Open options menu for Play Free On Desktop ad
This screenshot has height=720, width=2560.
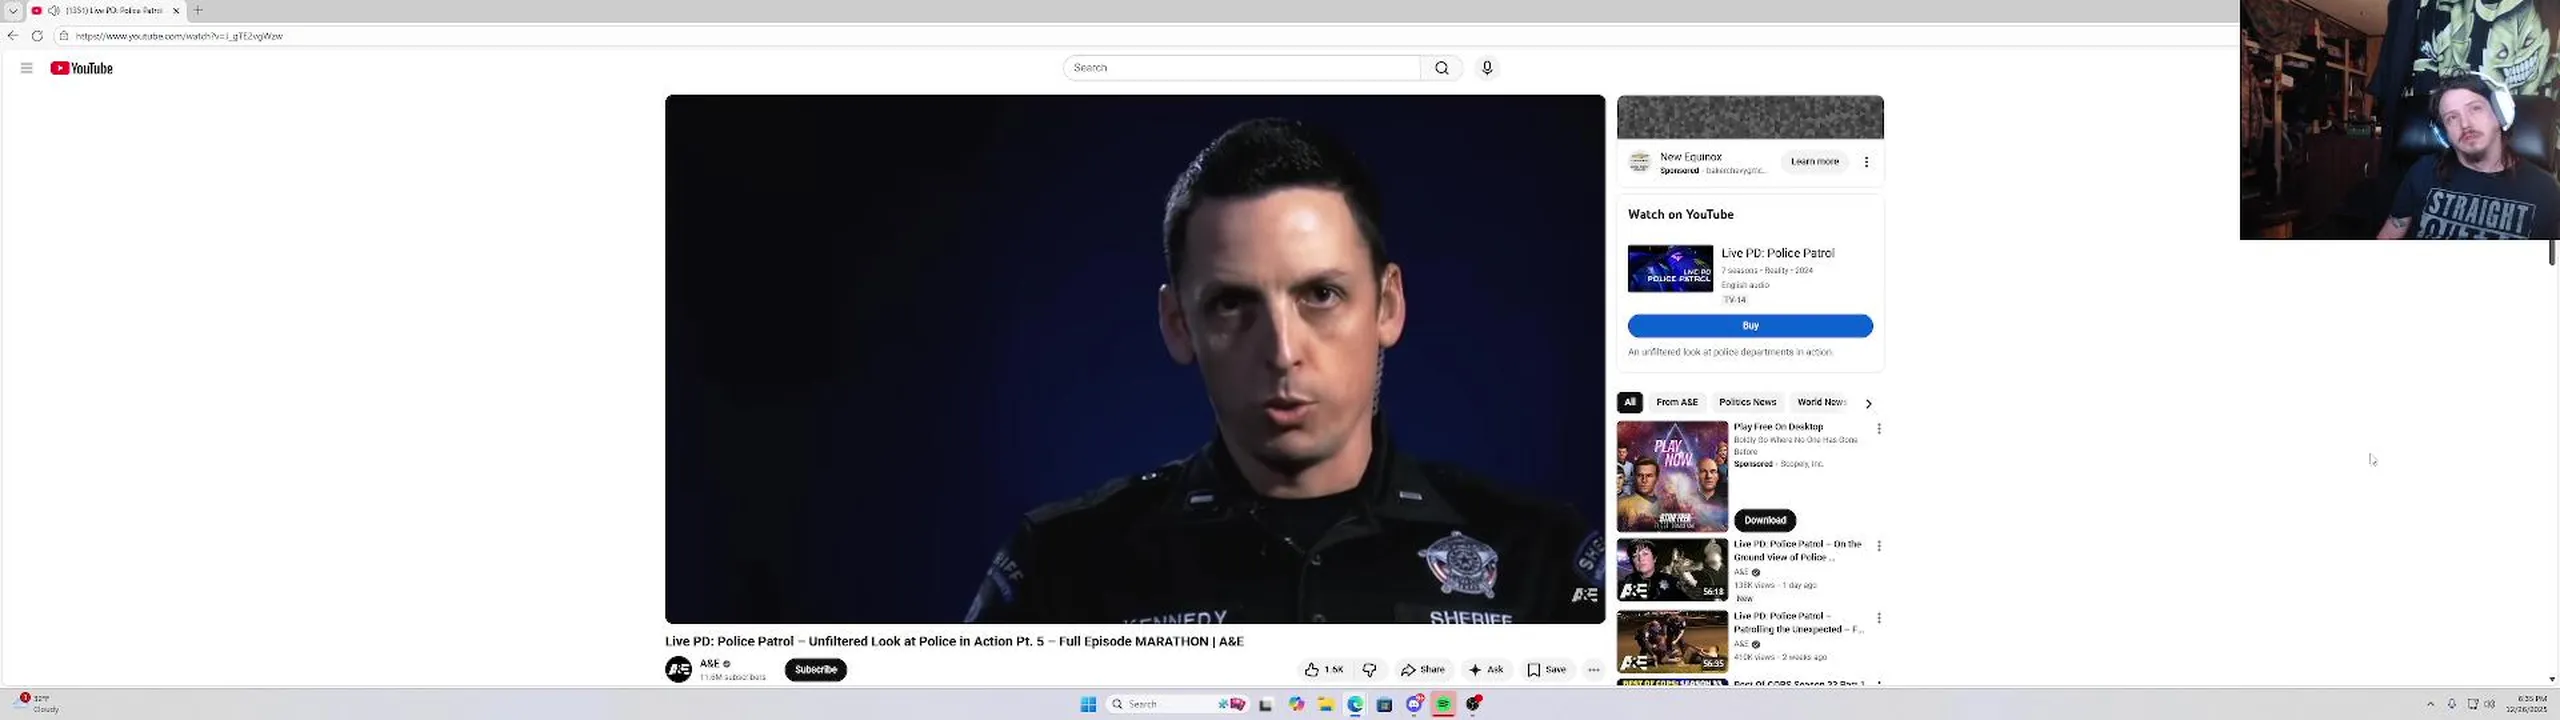click(x=1879, y=429)
